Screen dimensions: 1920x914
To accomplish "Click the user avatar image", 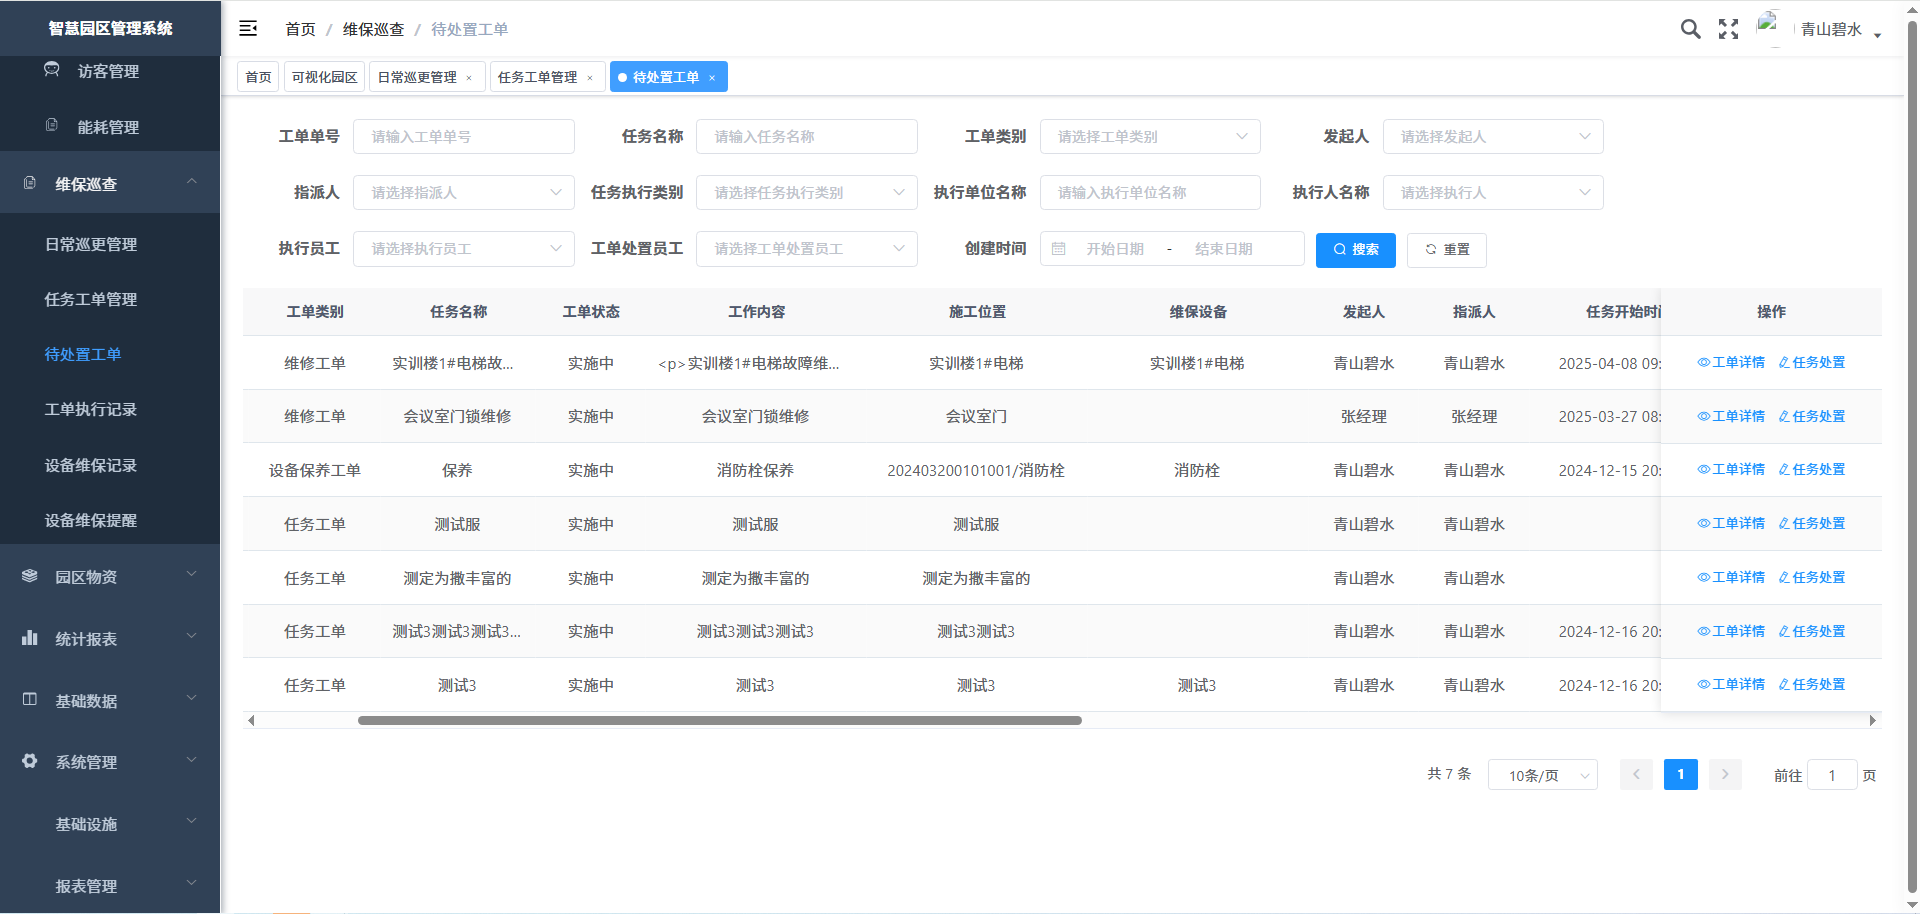I will pos(1769,27).
